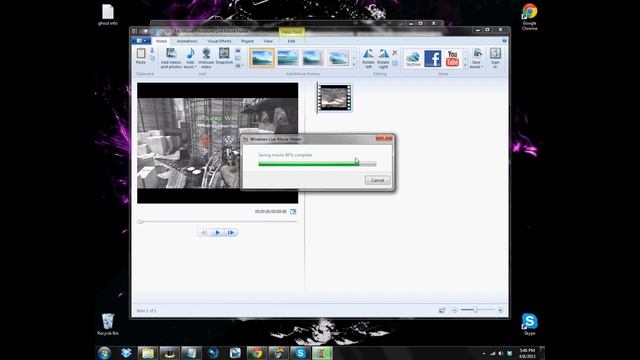This screenshot has height=360, width=640.
Task: Expand the Share gallery
Action: [465, 65]
